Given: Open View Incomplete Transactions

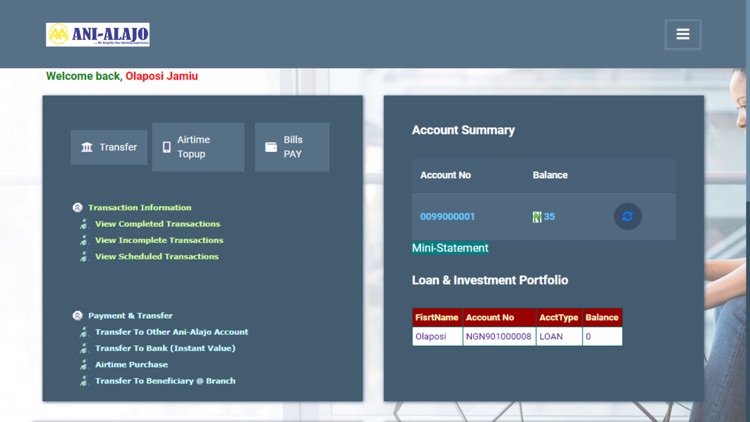Looking at the screenshot, I should pyautogui.click(x=159, y=240).
